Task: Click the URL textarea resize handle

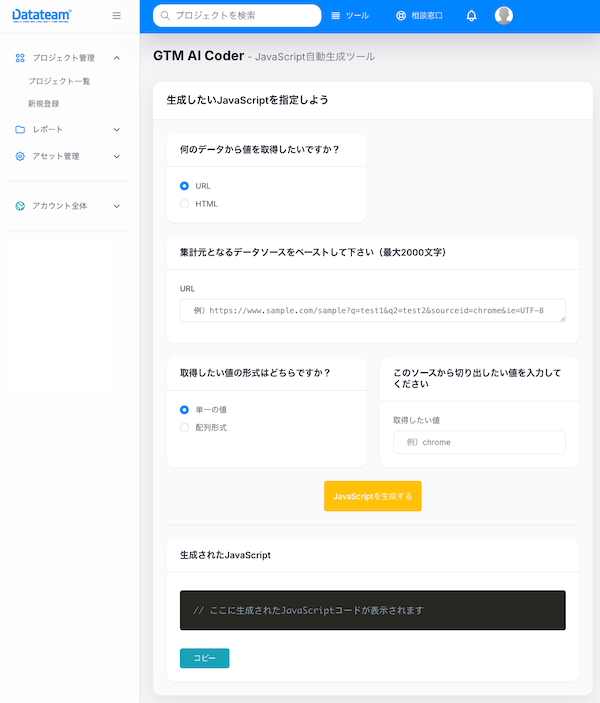Action: coord(562,319)
